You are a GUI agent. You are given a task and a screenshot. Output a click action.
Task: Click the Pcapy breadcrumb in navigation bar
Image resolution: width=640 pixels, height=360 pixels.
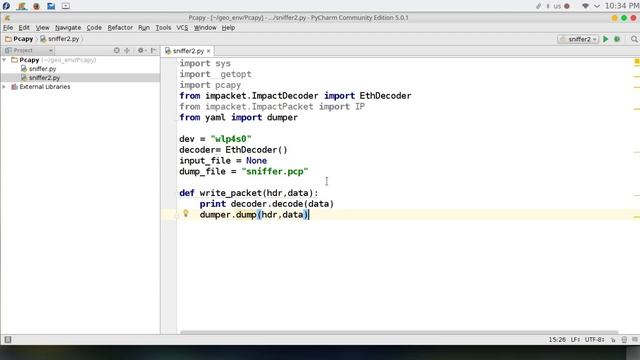click(19, 39)
